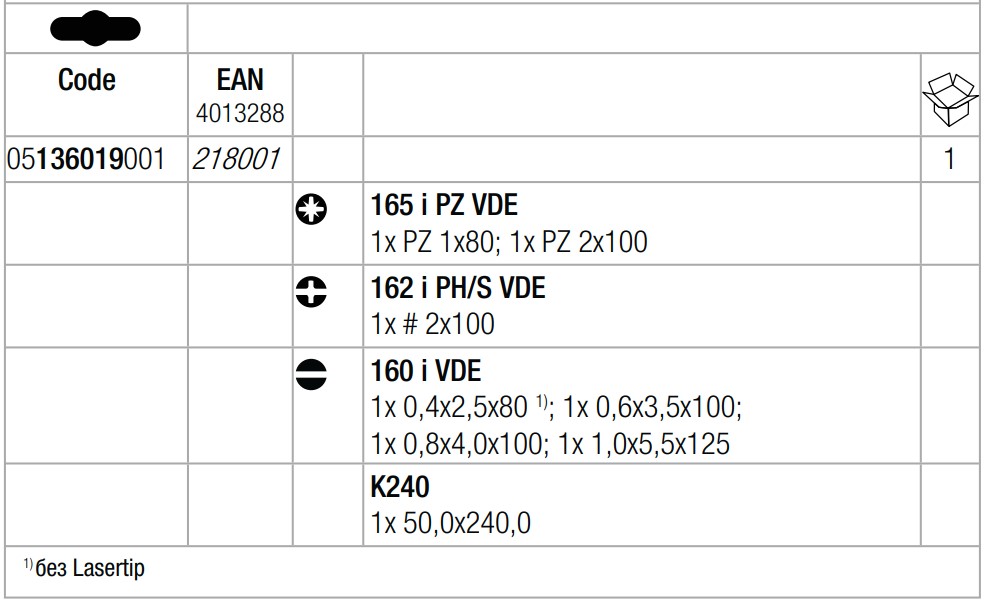
Task: Select the 162 i PH/S VDE heading
Action: [458, 288]
